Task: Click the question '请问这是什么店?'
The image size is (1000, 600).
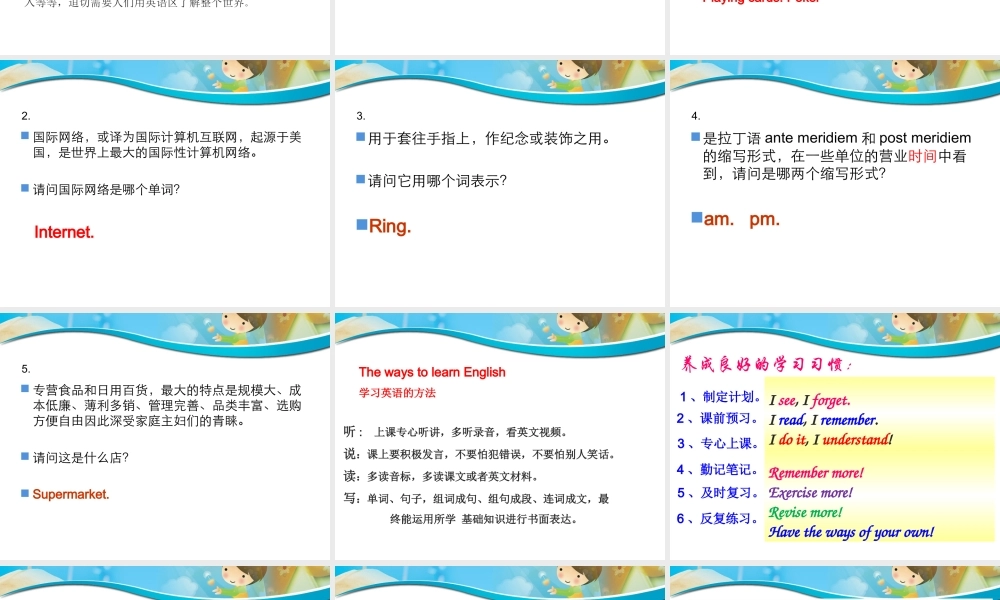Action: pos(81,458)
